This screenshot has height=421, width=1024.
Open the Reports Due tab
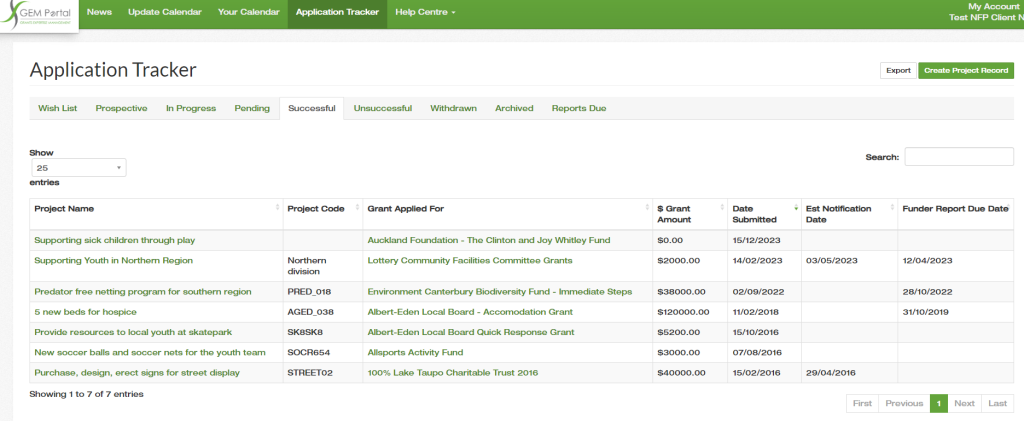click(x=578, y=108)
